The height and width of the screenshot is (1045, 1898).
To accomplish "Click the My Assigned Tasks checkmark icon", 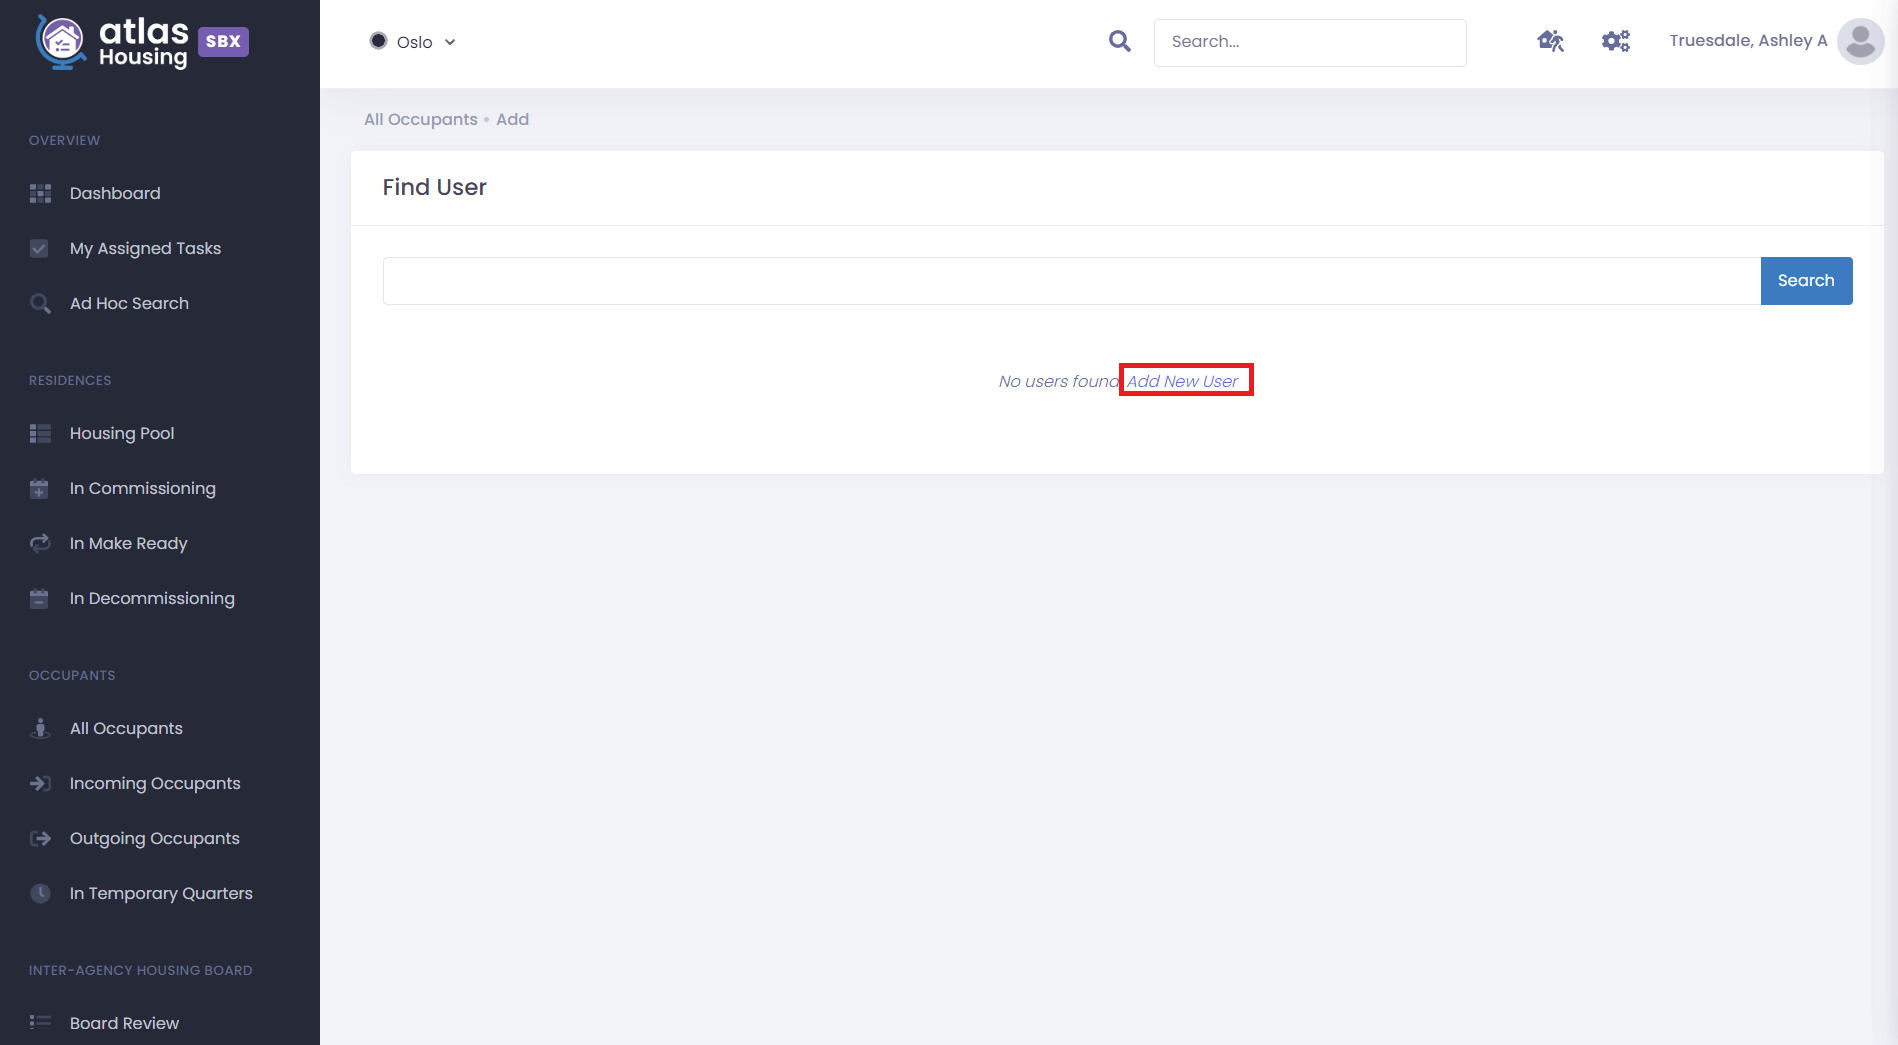I will [x=39, y=248].
